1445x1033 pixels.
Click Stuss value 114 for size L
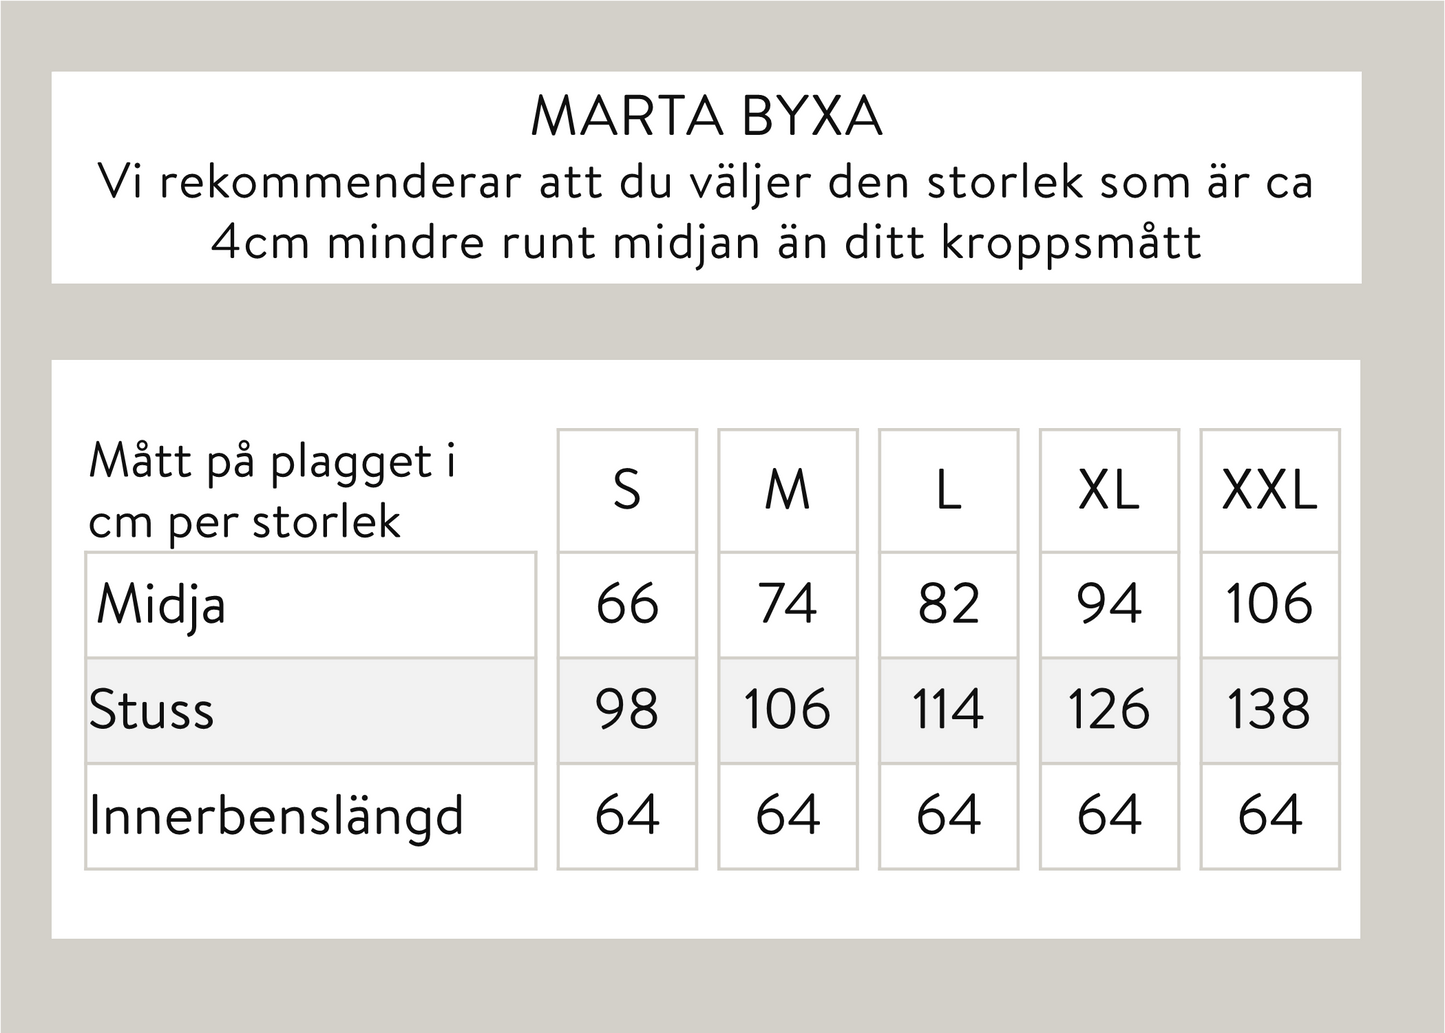948,710
